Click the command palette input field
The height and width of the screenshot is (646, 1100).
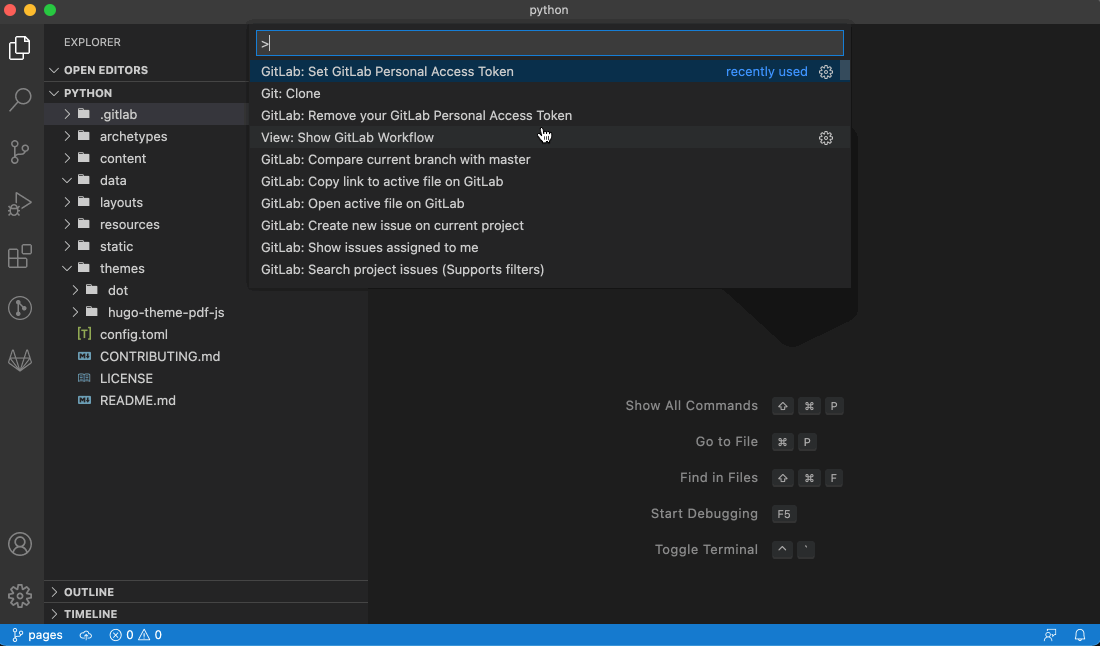click(550, 43)
